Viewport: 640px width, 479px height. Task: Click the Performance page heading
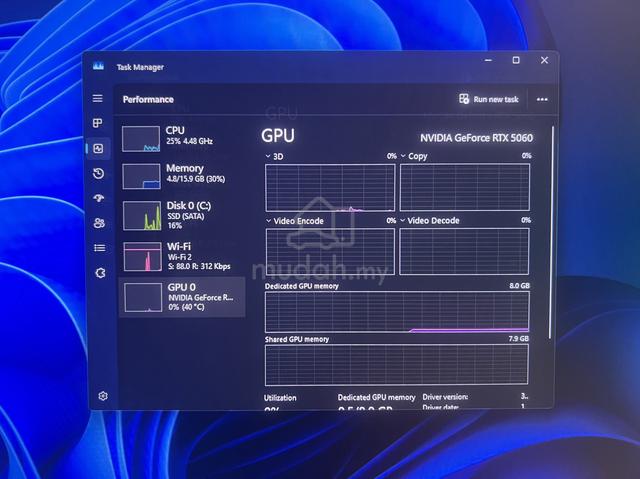point(148,100)
